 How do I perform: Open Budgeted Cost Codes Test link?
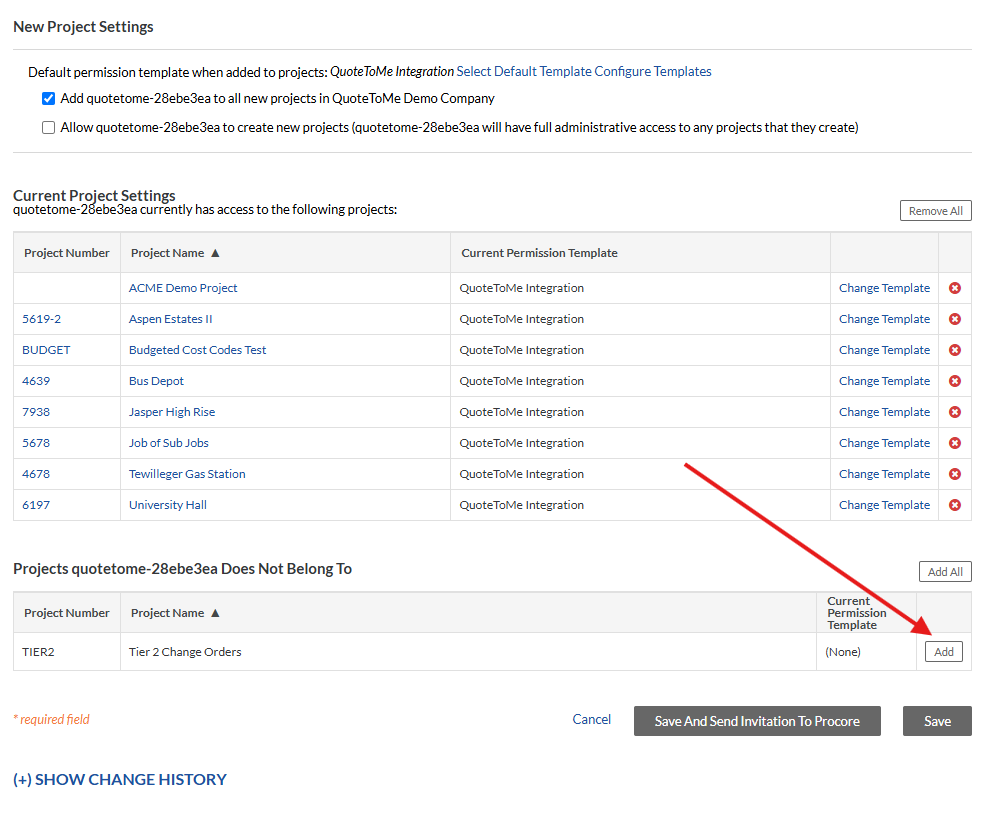(198, 350)
